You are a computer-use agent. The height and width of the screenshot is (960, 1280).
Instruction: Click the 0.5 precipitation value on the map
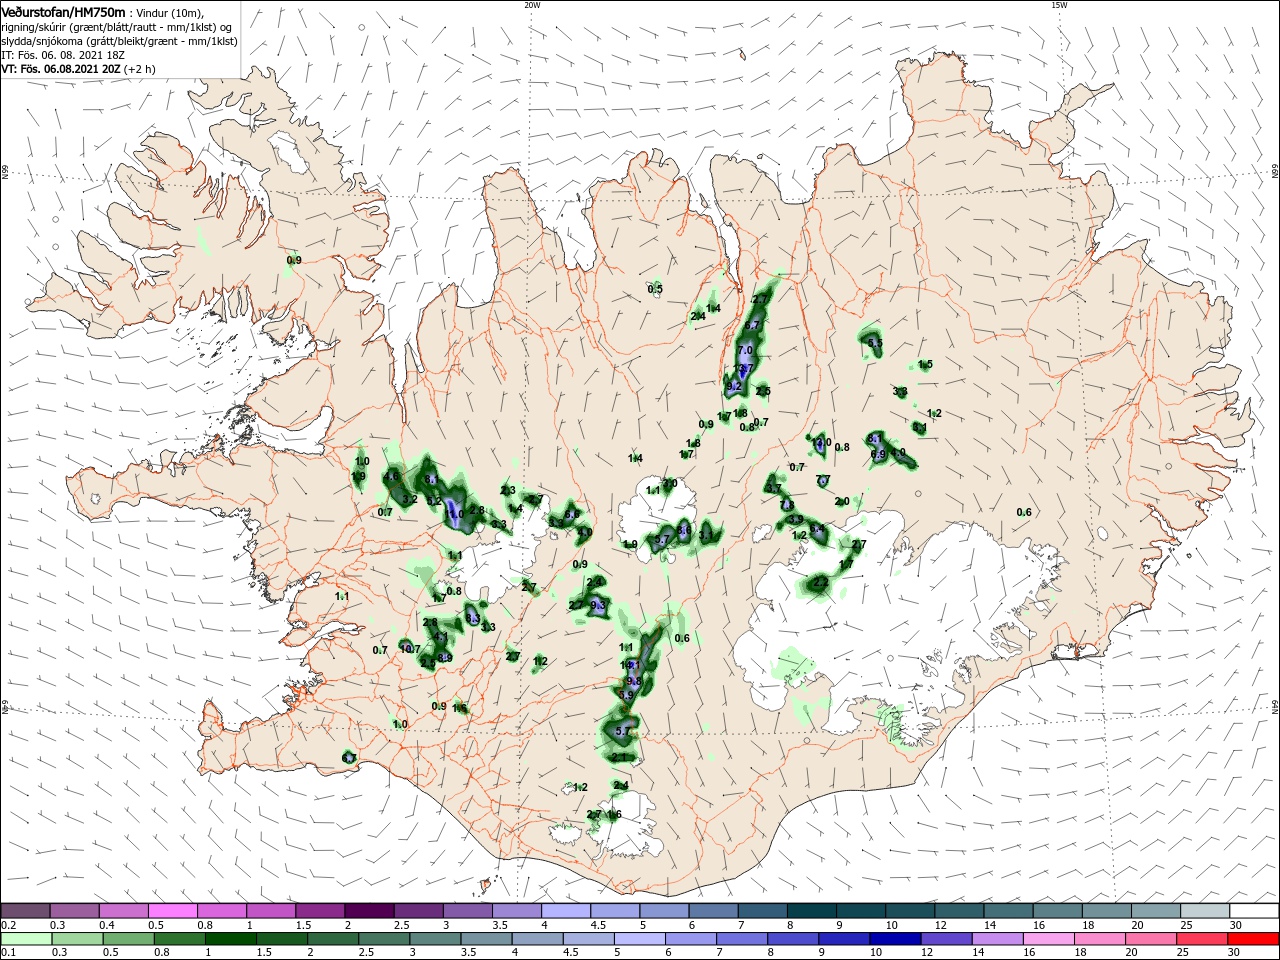[655, 289]
